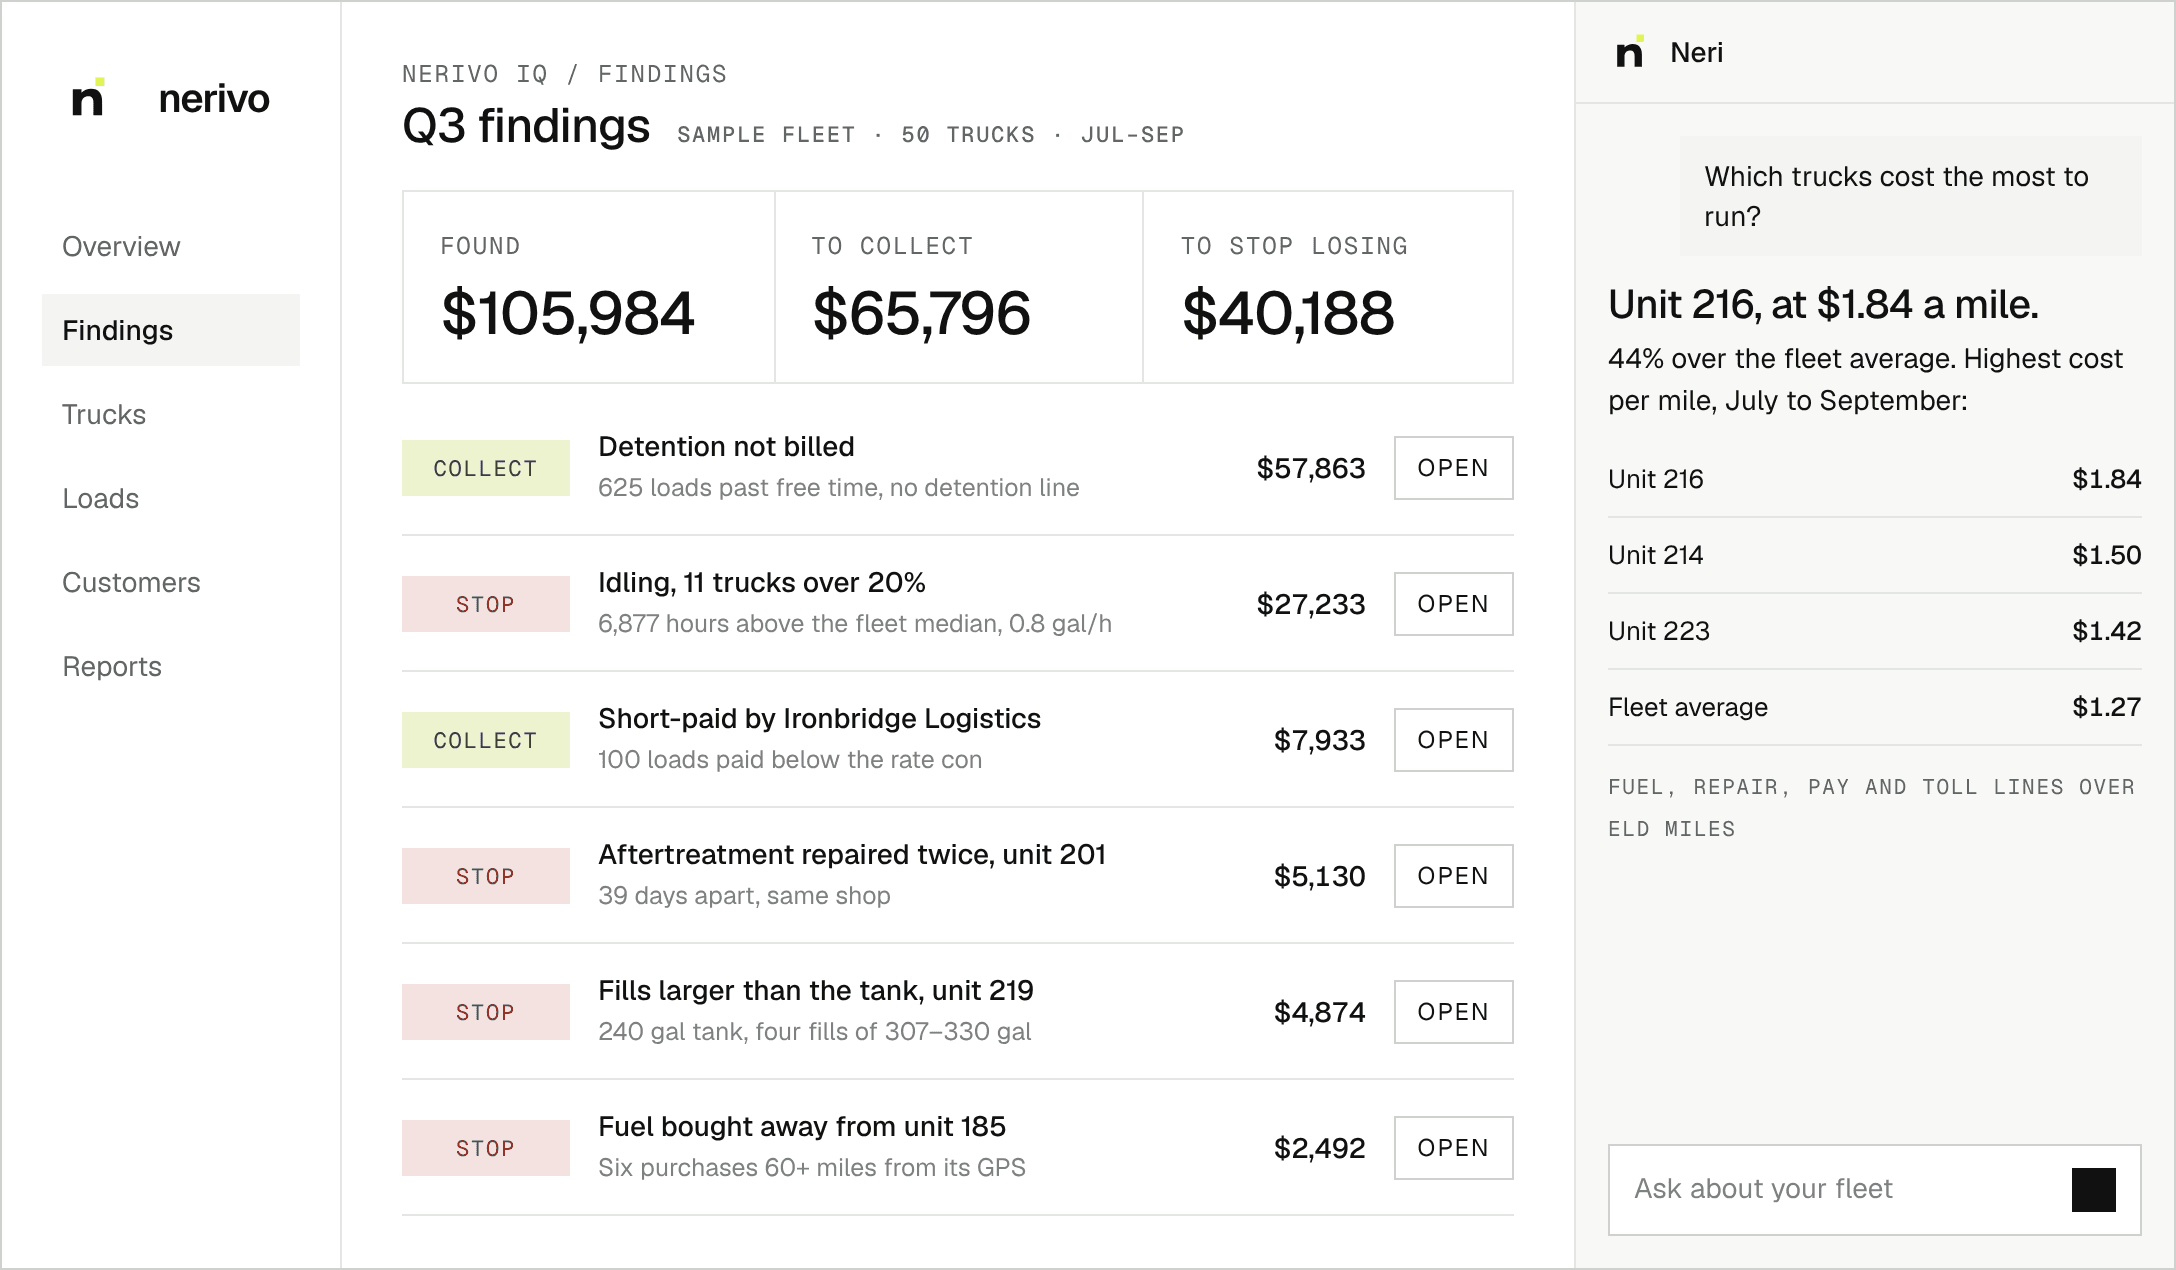This screenshot has width=2176, height=1270.
Task: Open the Reports page
Action: [x=171, y=666]
